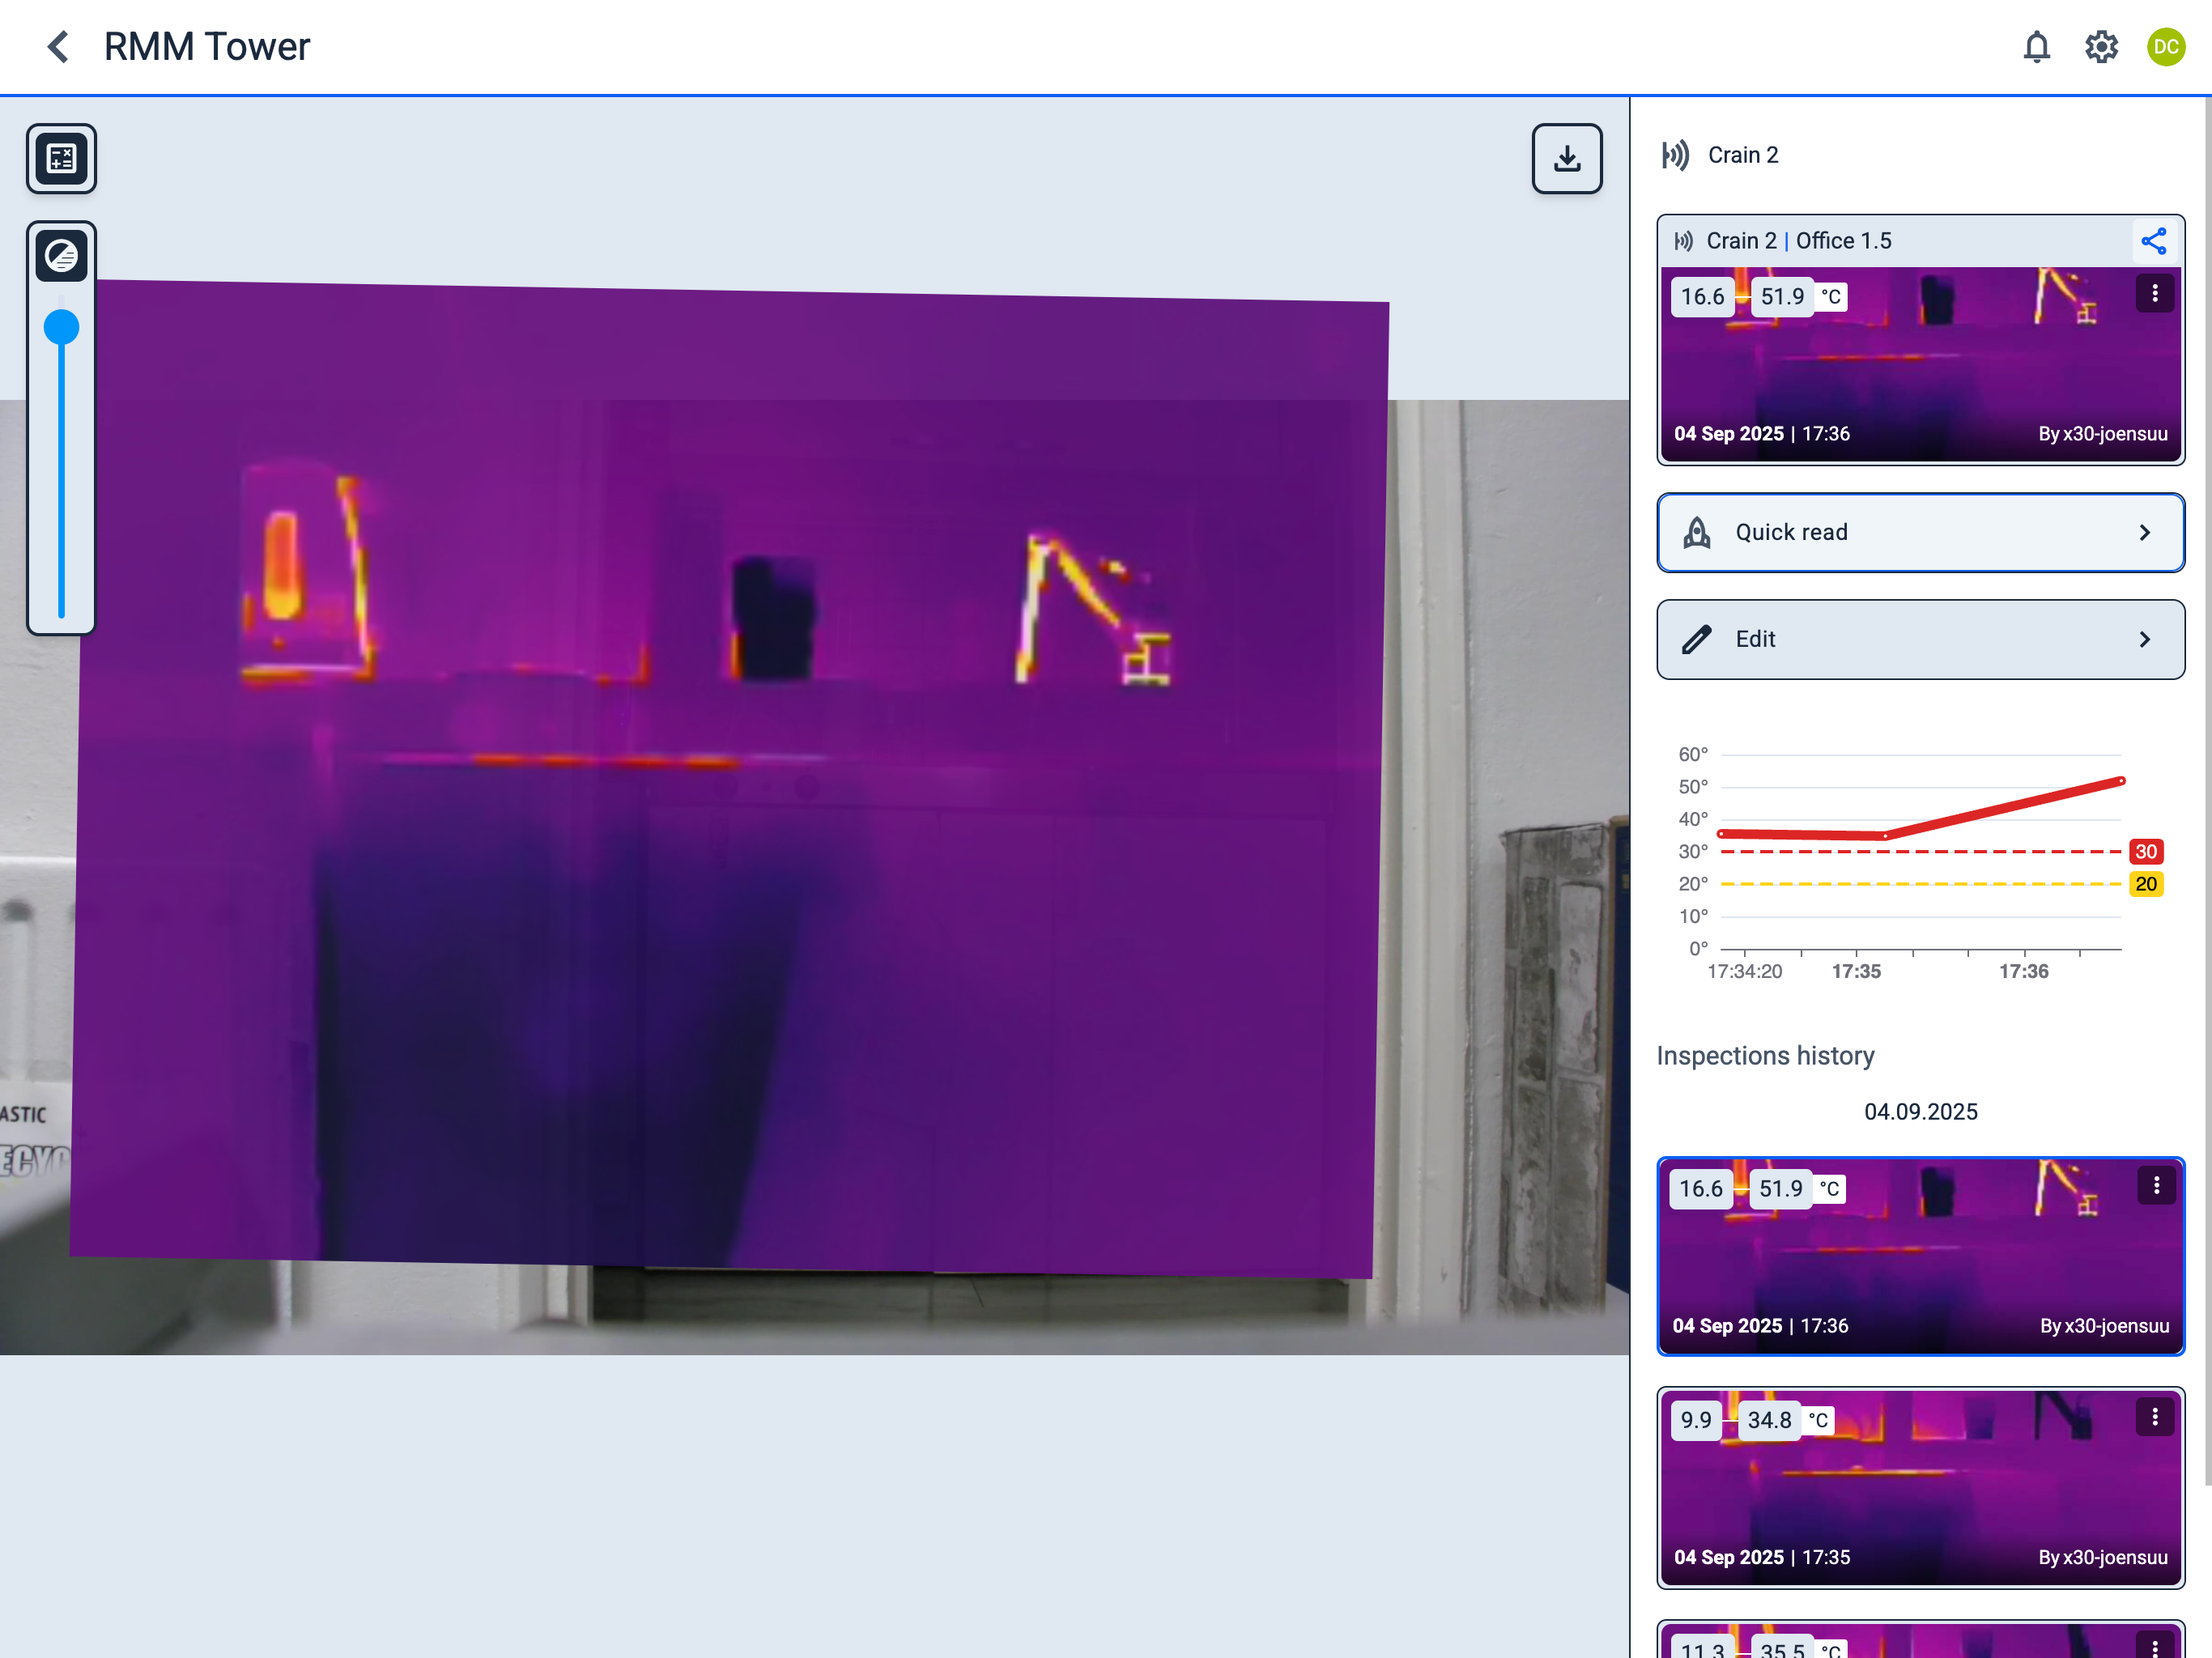Click the 34.8 max temperature badge

1769,1421
